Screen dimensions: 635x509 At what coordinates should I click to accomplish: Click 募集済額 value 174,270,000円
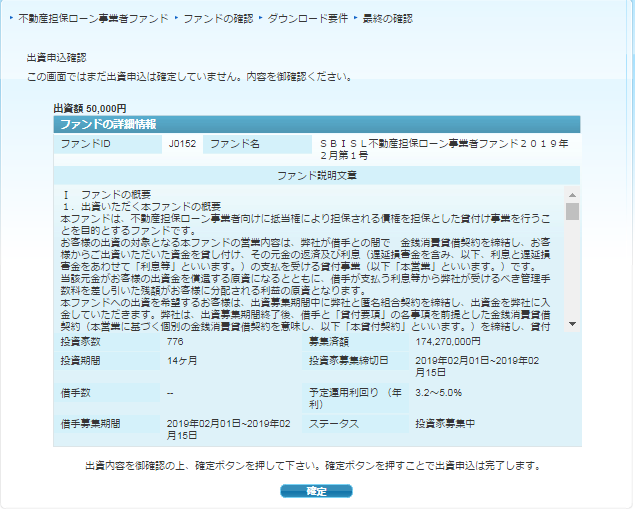click(x=448, y=341)
